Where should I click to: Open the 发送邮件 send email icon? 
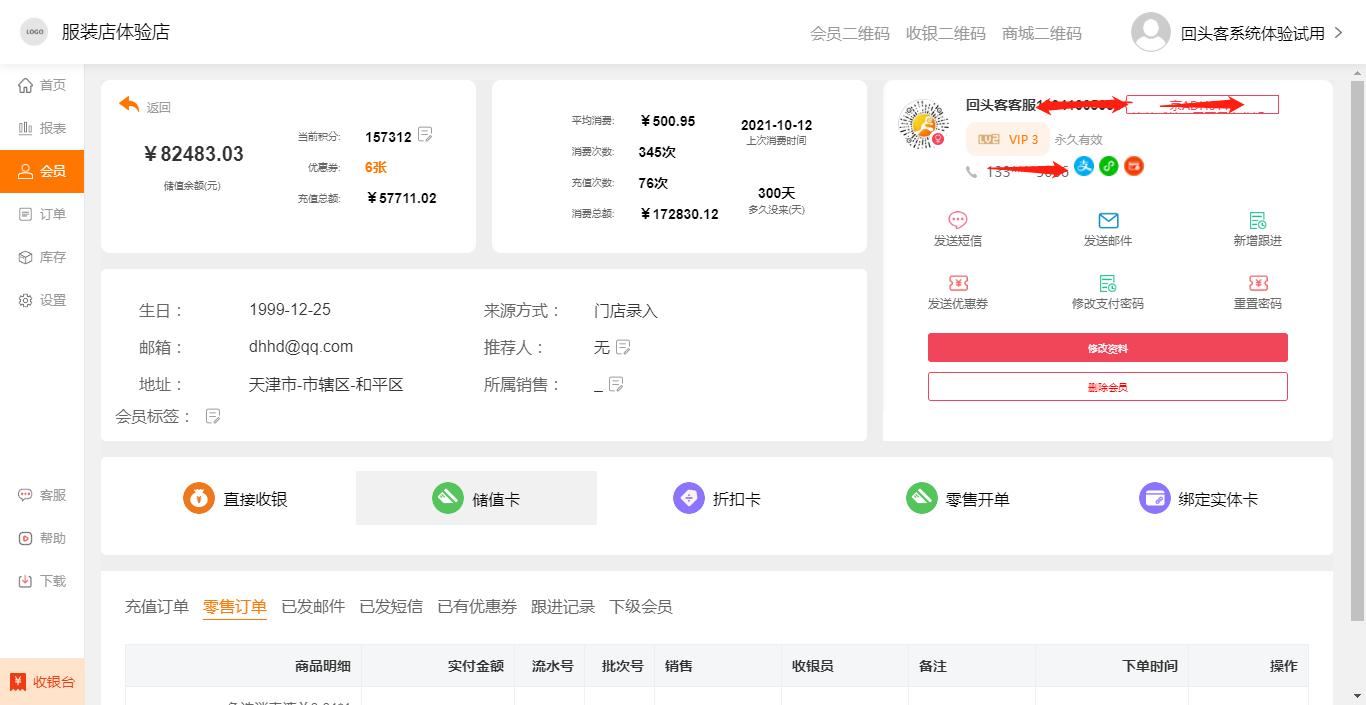point(1107,227)
